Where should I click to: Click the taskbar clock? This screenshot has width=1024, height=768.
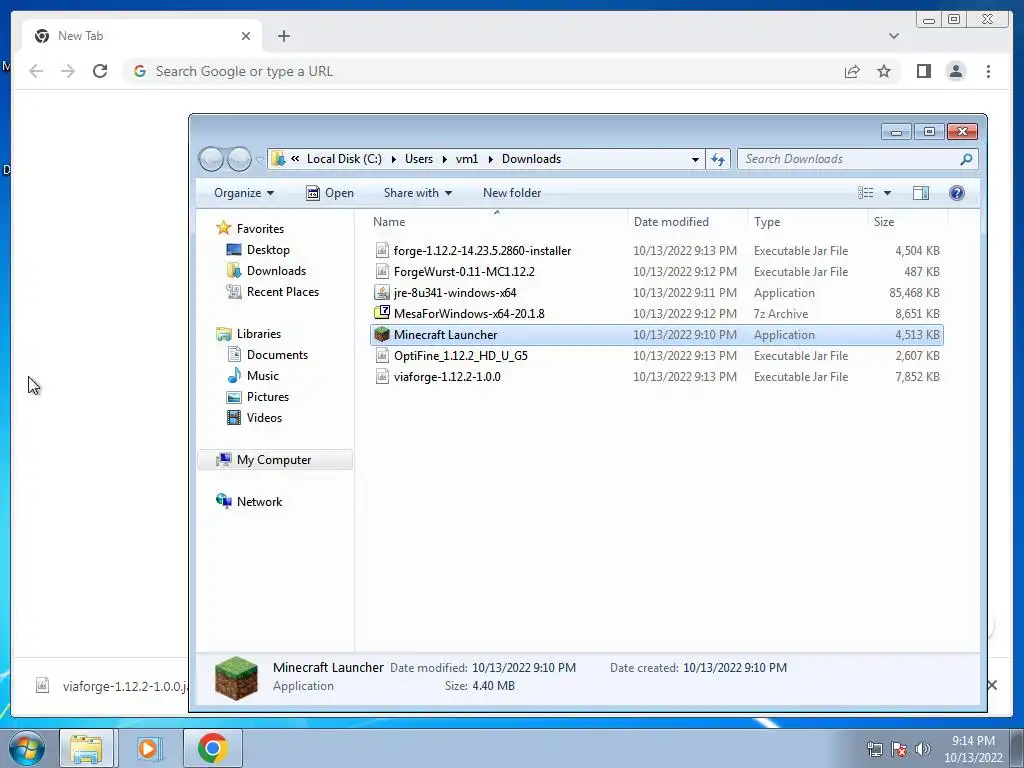coord(973,749)
